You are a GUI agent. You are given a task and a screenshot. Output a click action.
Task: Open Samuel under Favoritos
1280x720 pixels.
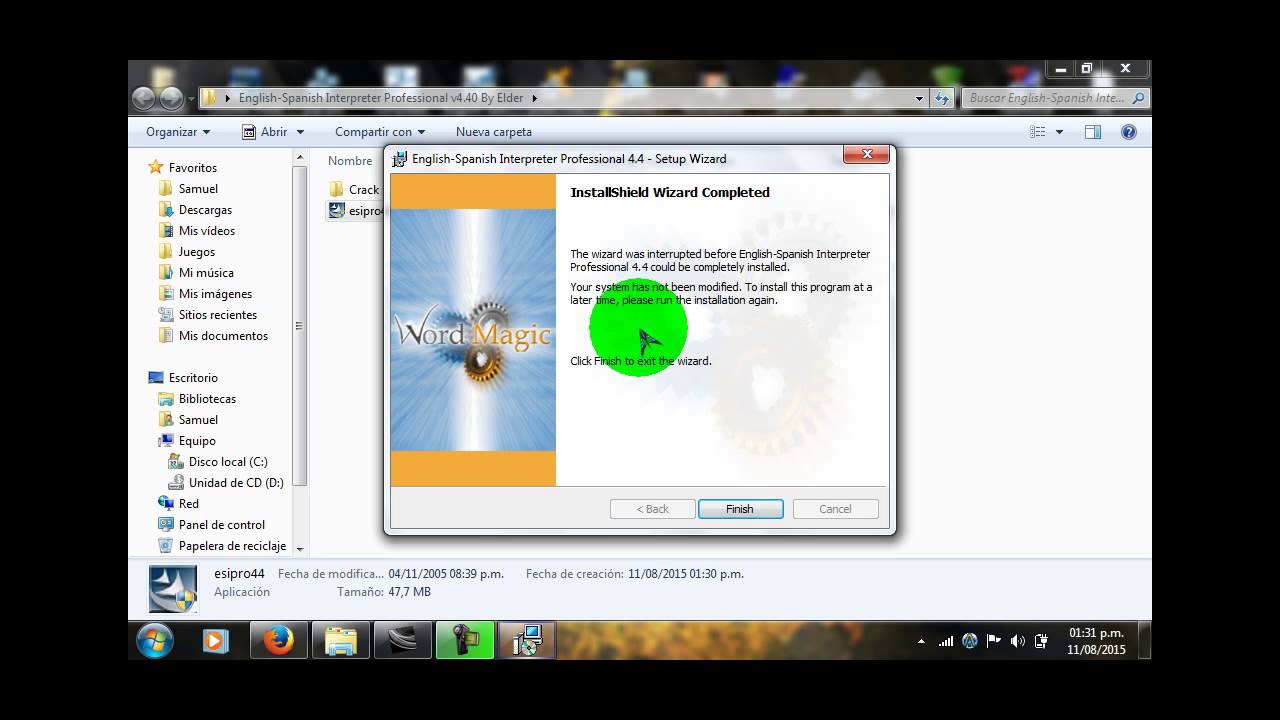[198, 189]
